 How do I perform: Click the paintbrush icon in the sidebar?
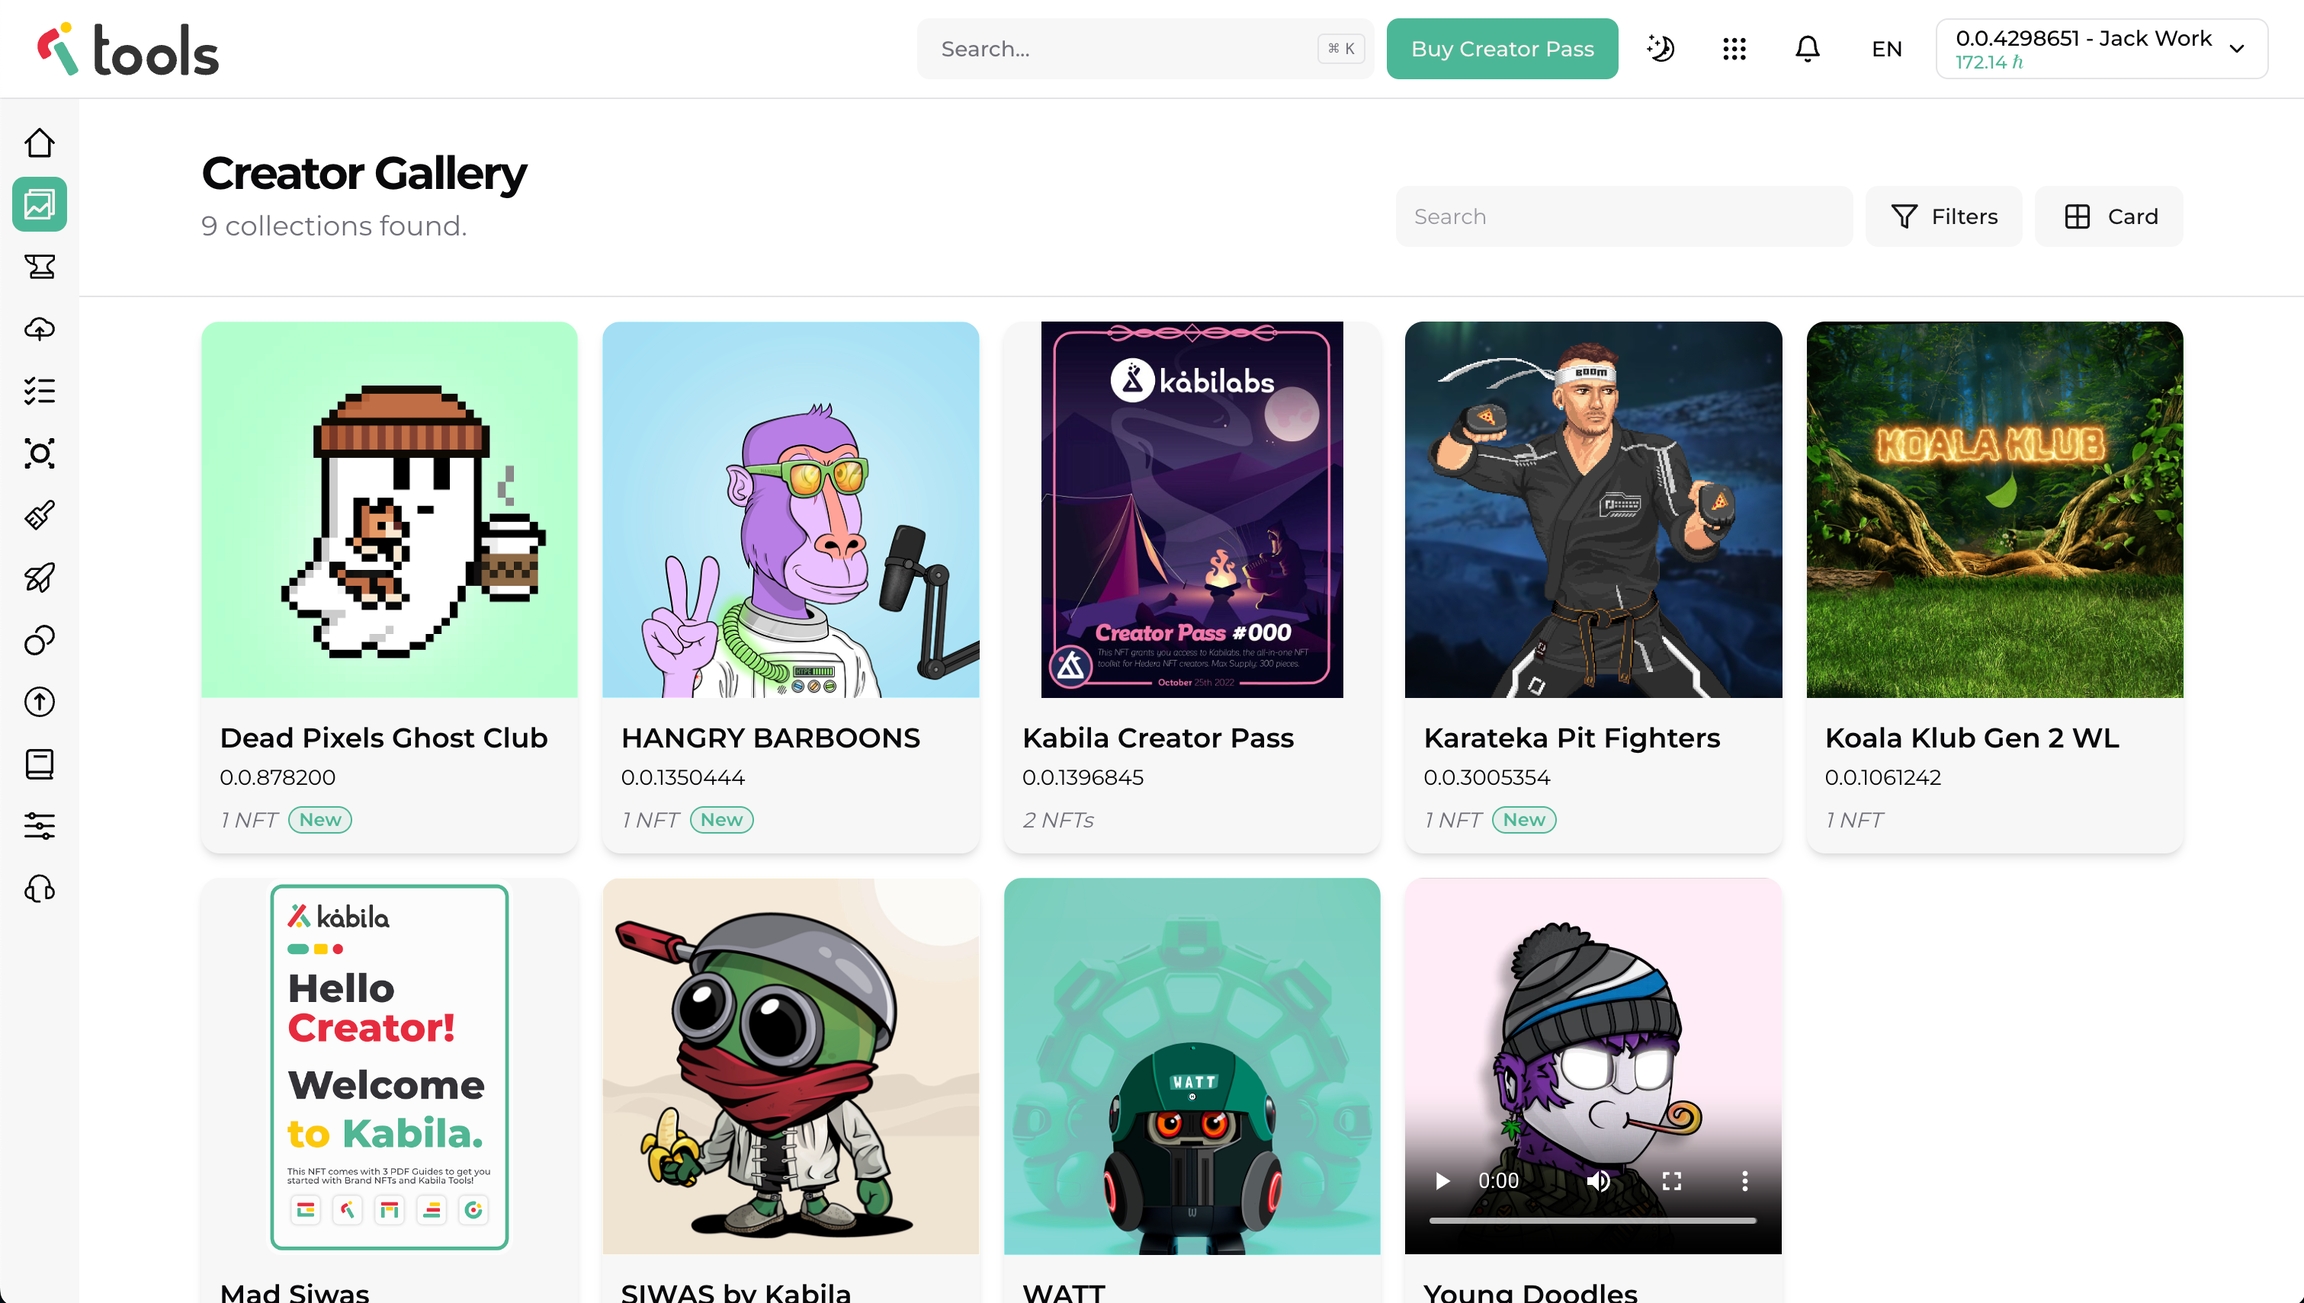point(40,516)
